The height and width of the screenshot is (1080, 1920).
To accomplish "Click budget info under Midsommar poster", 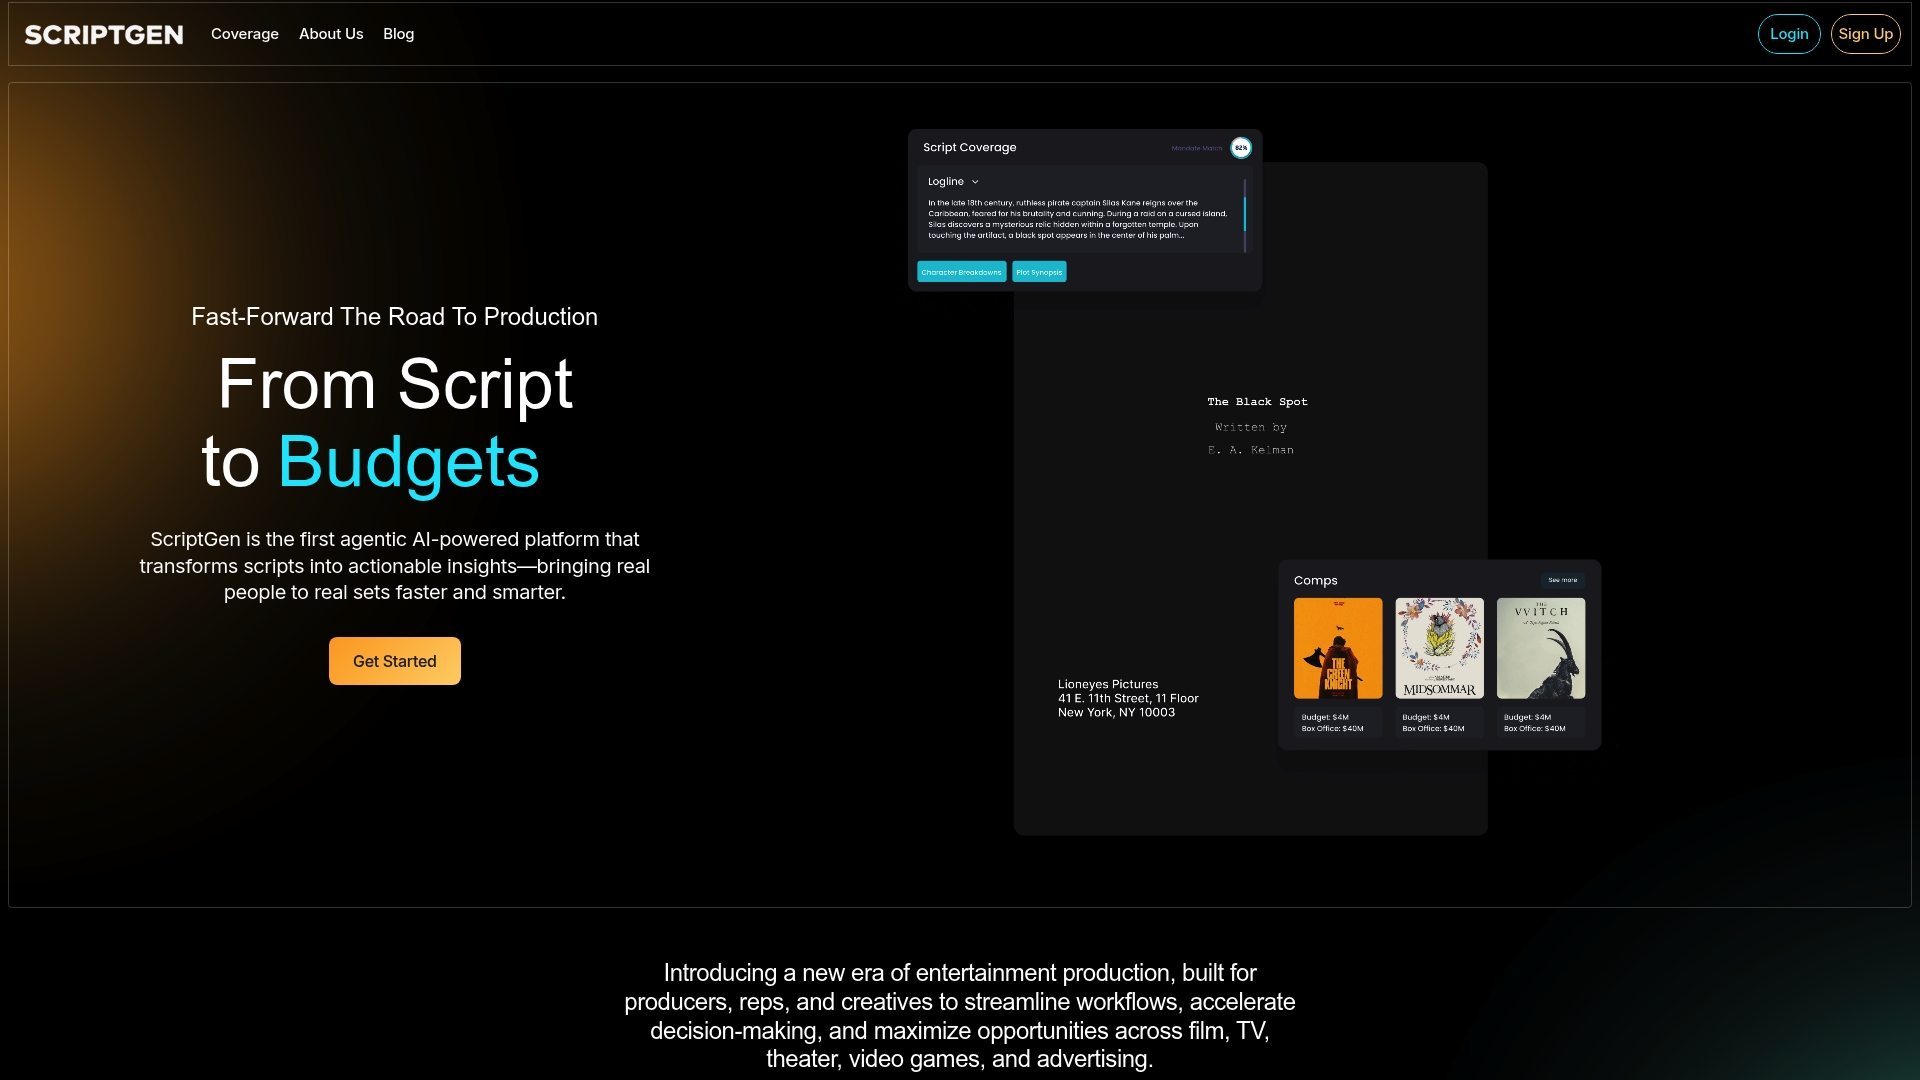I will tap(1438, 723).
